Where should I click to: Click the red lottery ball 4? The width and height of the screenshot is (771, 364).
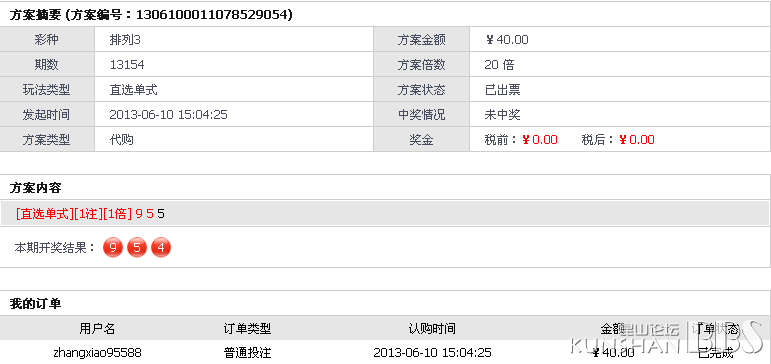click(x=161, y=248)
